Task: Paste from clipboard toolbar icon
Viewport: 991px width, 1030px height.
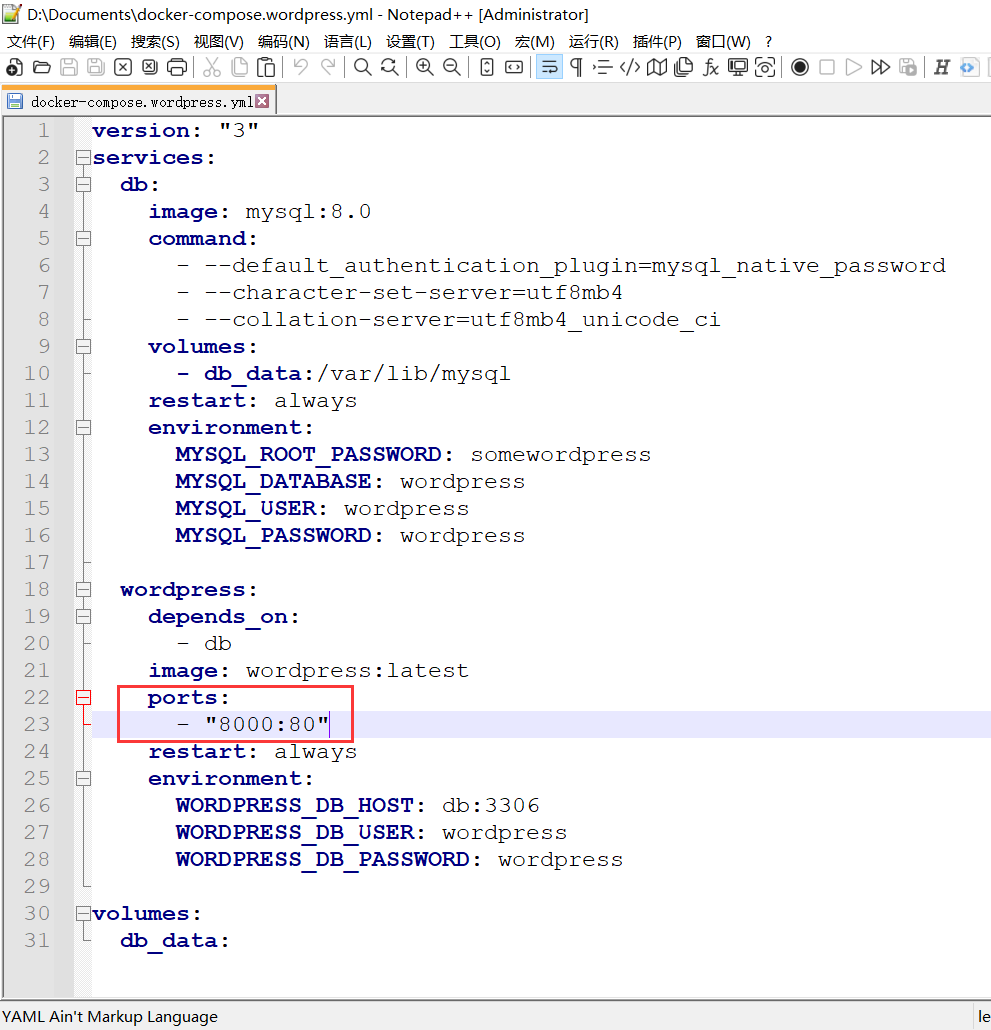Action: [266, 67]
